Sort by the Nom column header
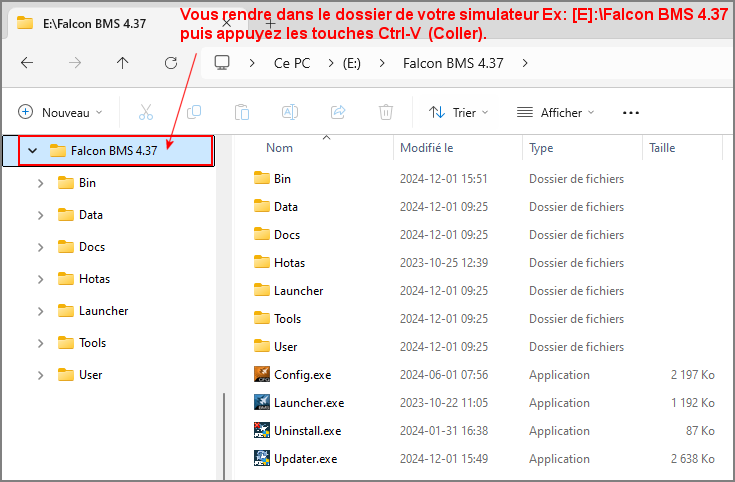The image size is (735, 482). click(279, 148)
